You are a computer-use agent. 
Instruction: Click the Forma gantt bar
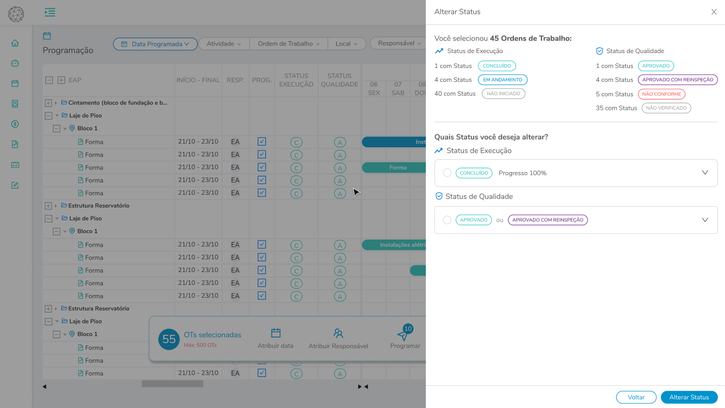coord(394,167)
